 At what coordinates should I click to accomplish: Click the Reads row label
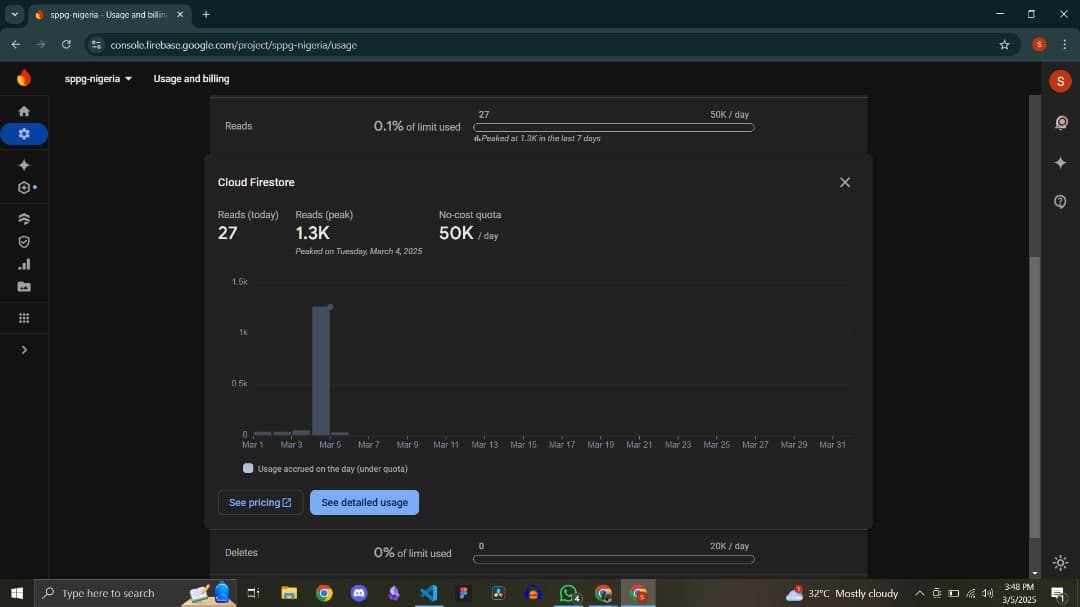click(x=238, y=126)
